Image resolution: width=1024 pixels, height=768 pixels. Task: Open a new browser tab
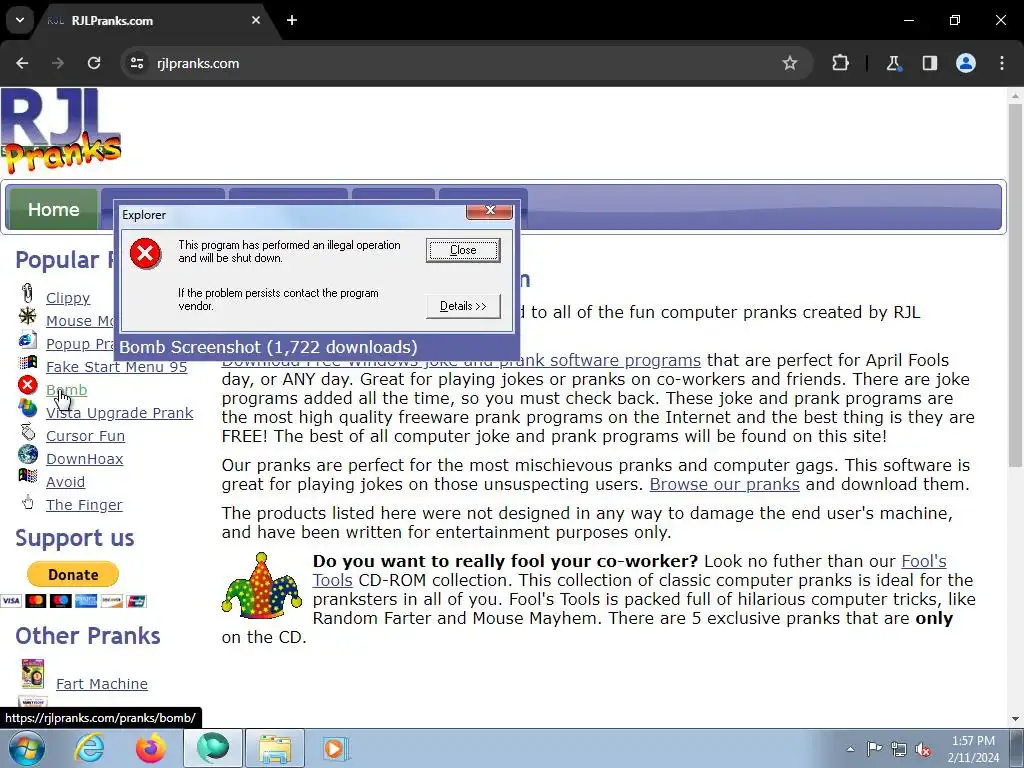tap(292, 20)
